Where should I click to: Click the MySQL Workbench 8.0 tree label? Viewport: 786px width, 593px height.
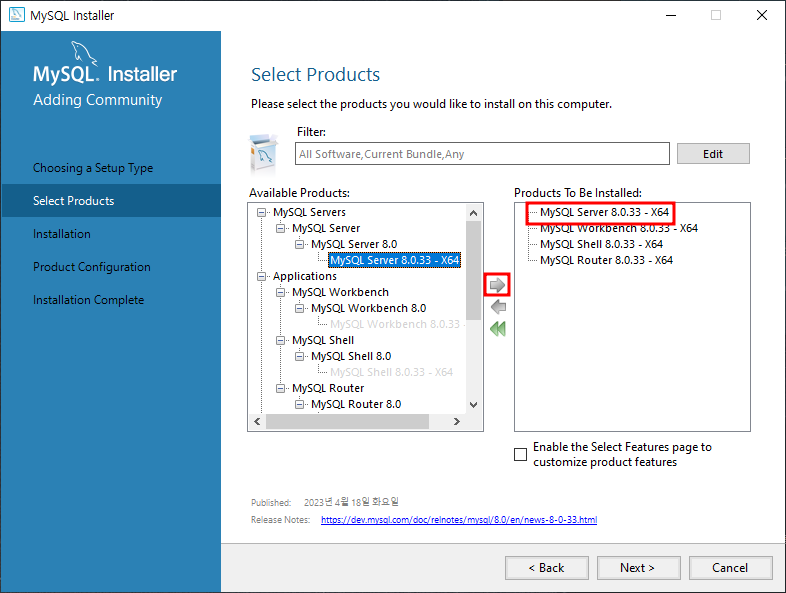pyautogui.click(x=368, y=308)
